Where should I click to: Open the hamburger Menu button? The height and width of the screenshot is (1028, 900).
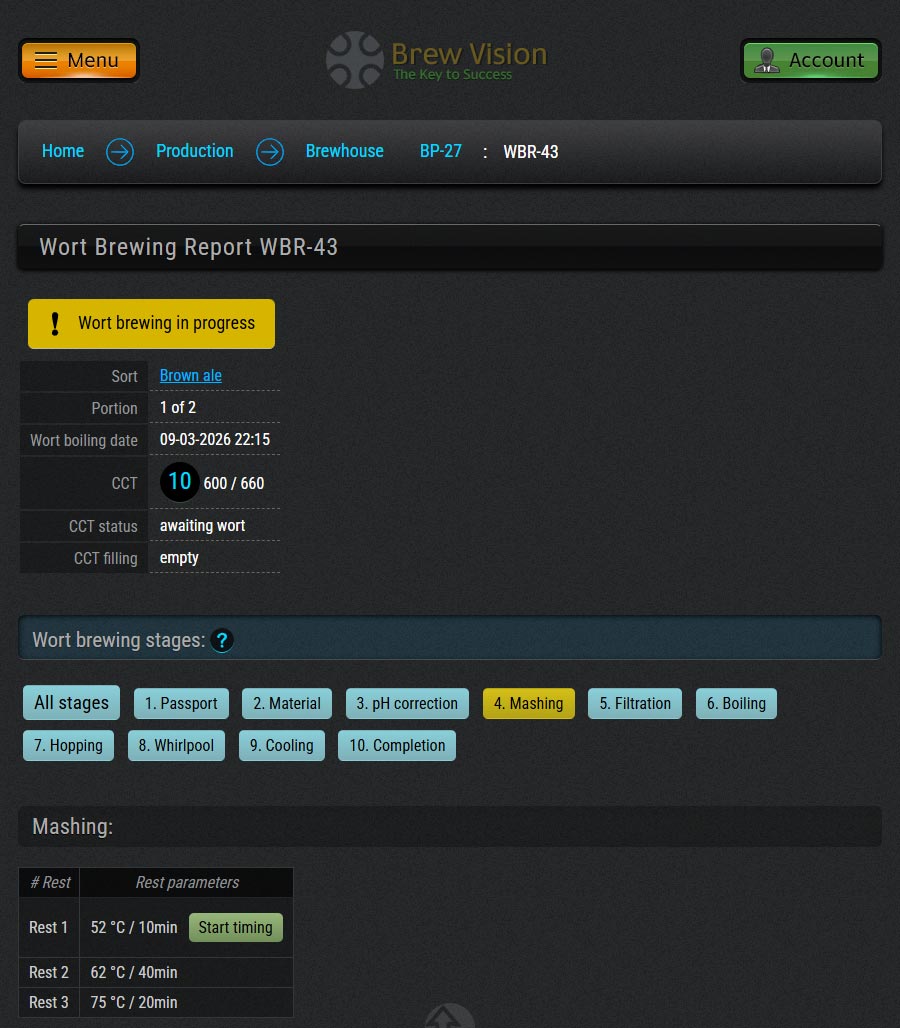tap(78, 60)
